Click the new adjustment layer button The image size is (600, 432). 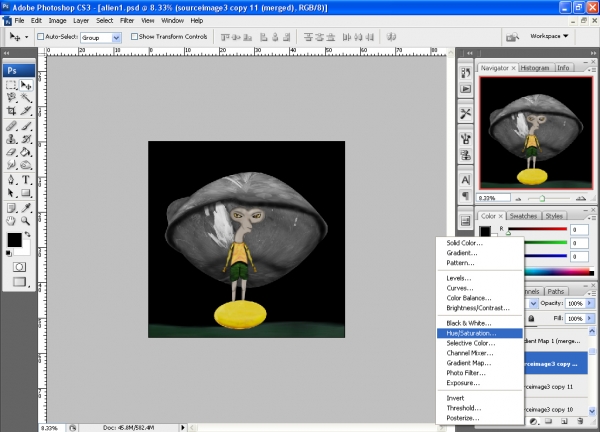point(533,421)
